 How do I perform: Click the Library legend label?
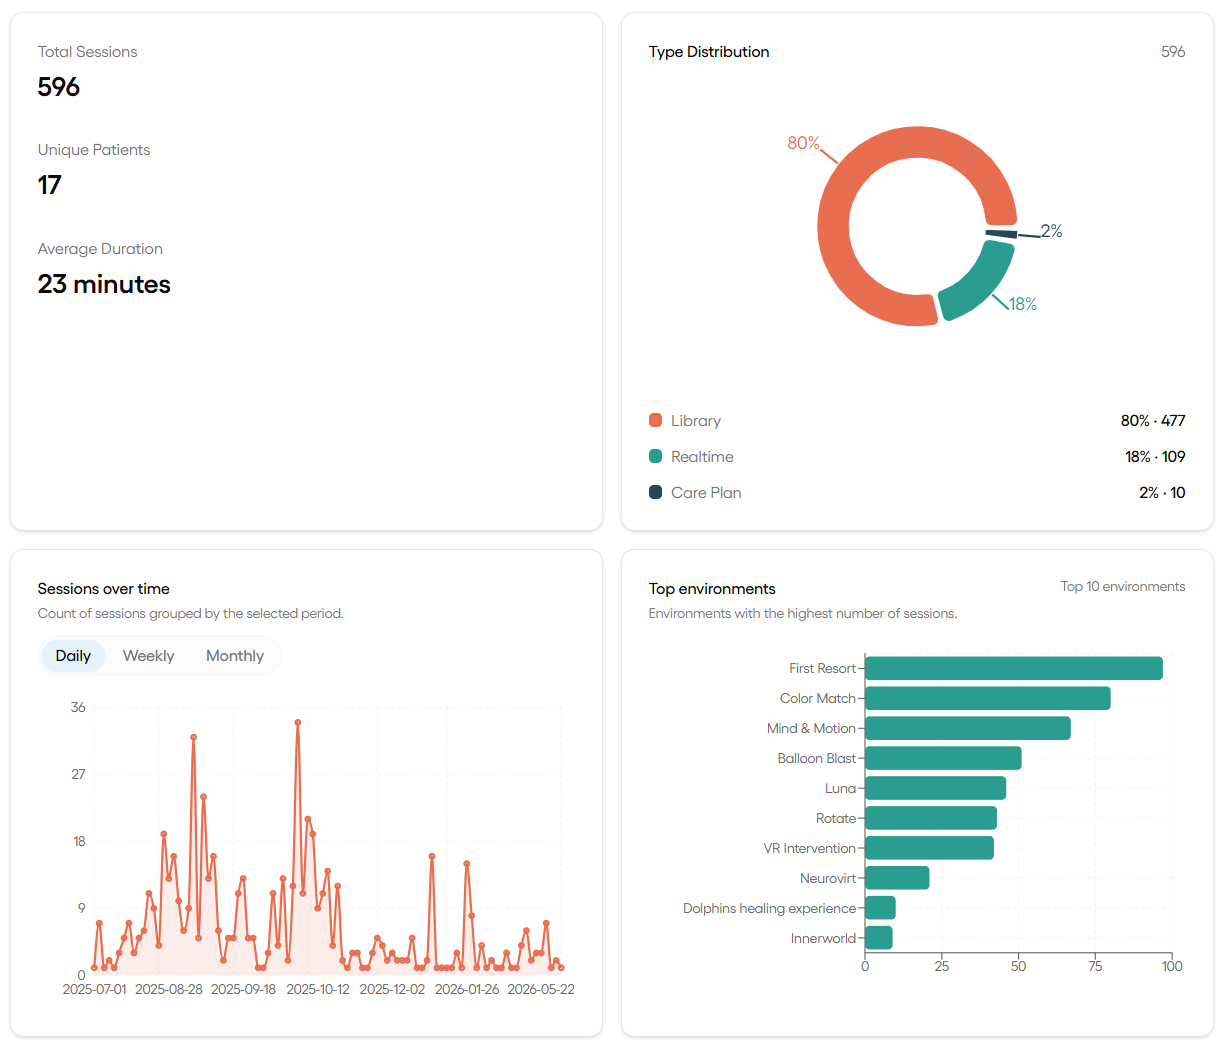[696, 421]
